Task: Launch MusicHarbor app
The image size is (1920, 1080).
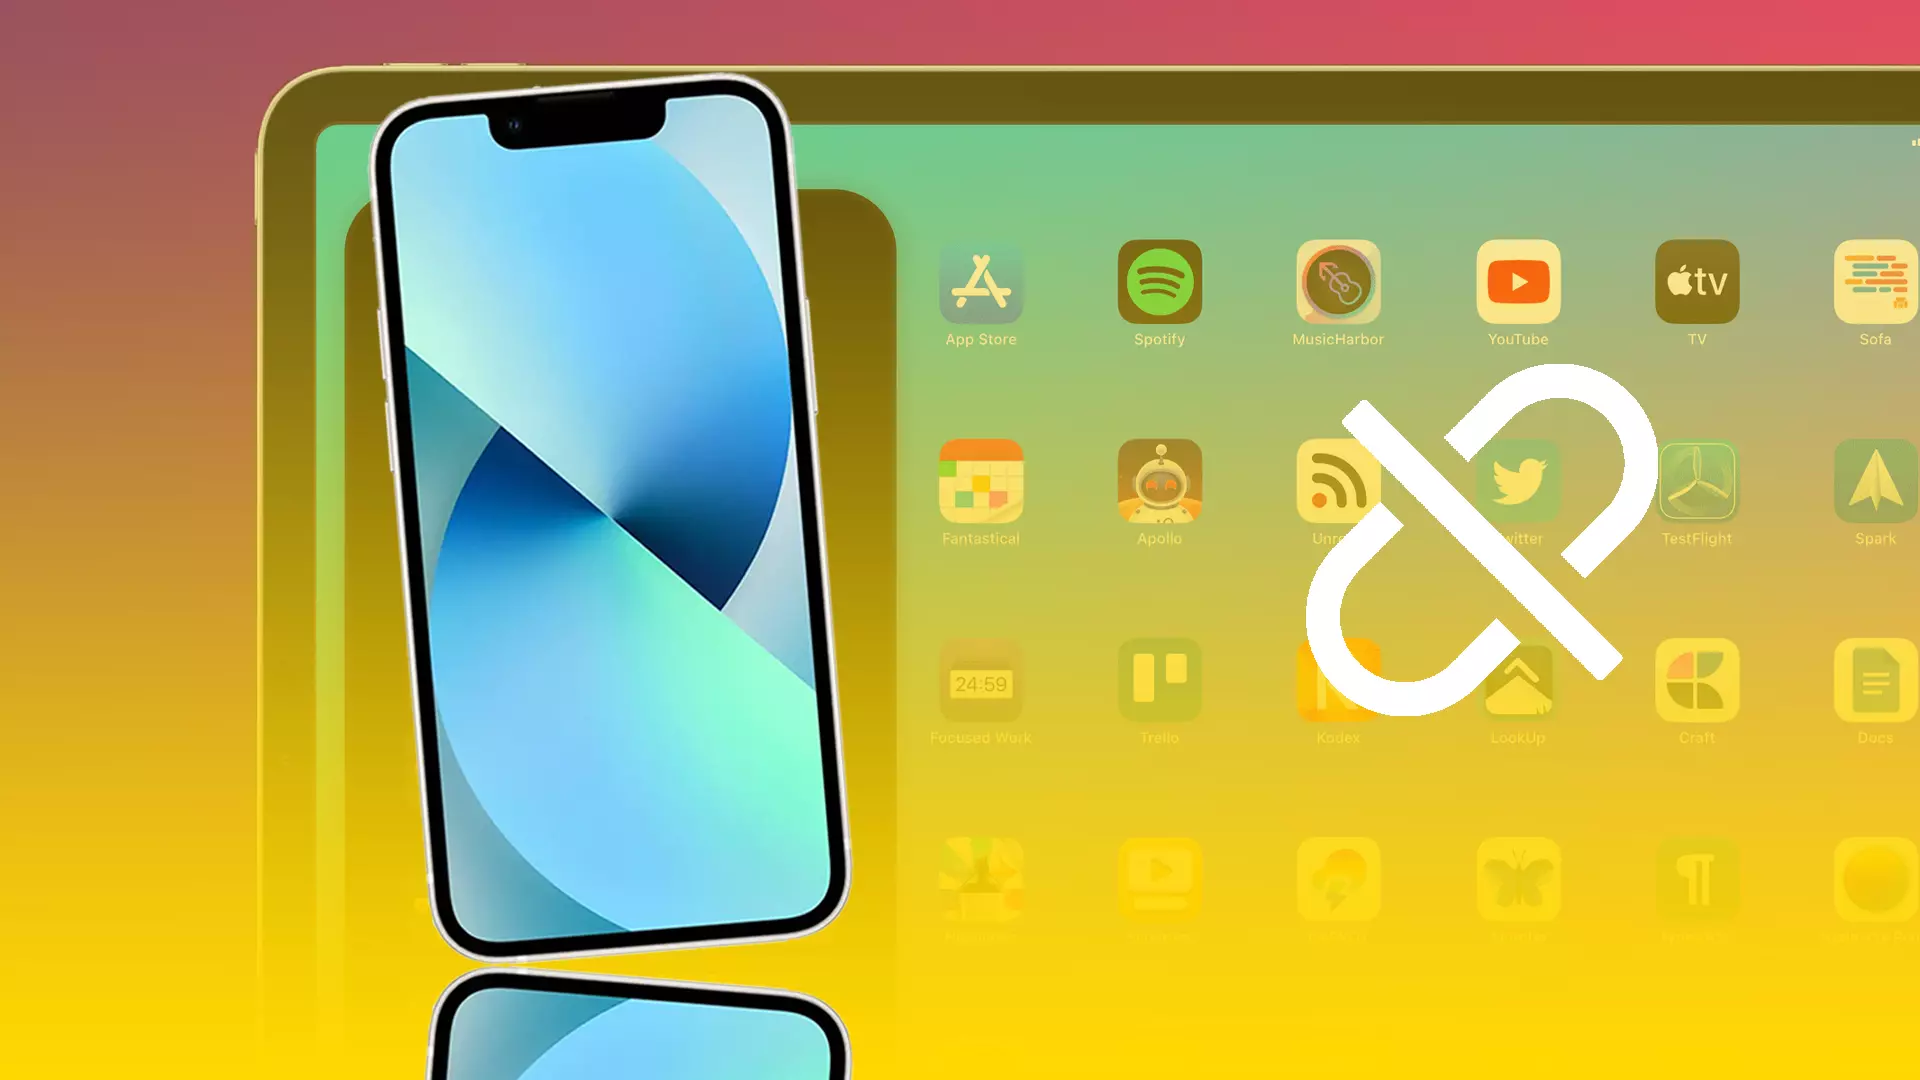Action: 1338,280
